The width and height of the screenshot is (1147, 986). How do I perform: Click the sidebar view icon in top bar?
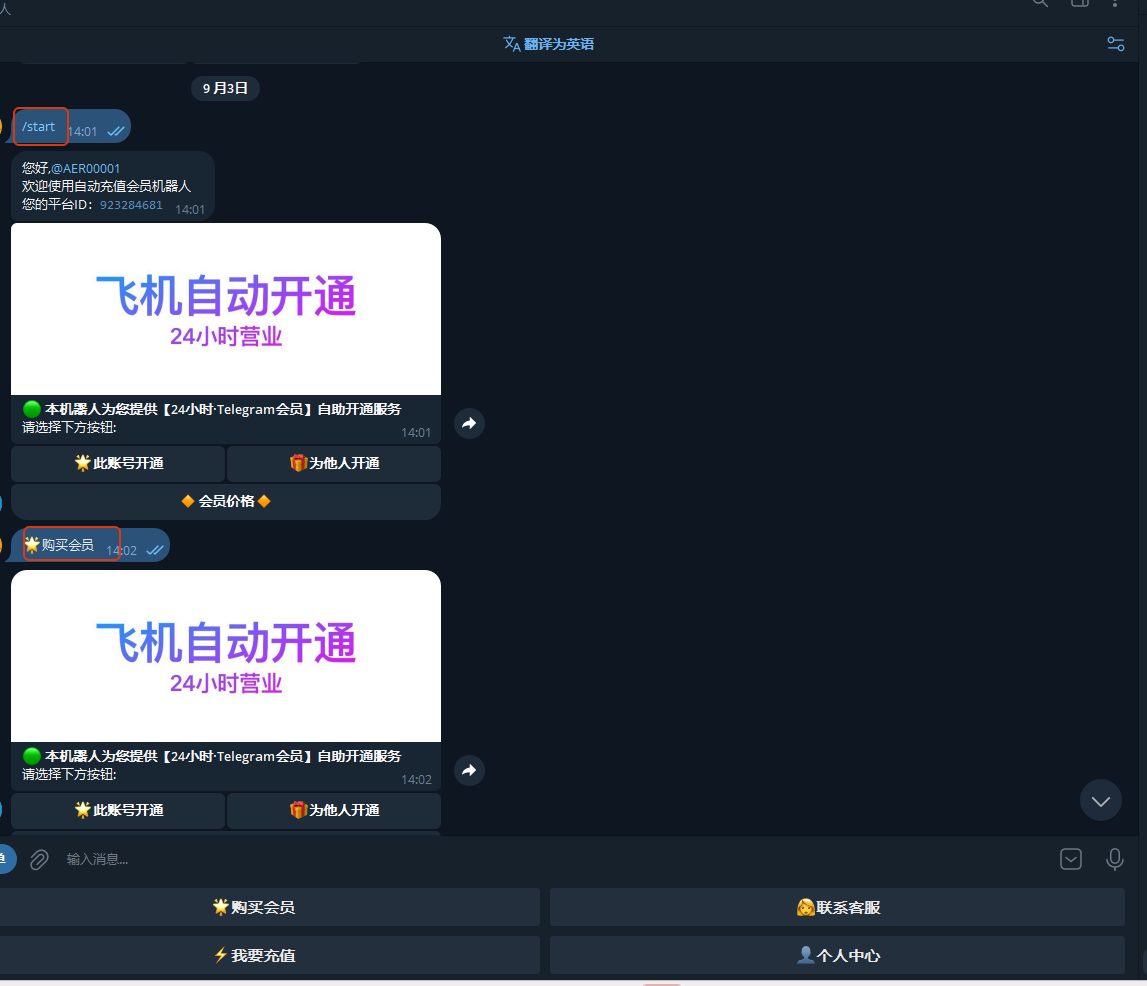coord(1080,5)
